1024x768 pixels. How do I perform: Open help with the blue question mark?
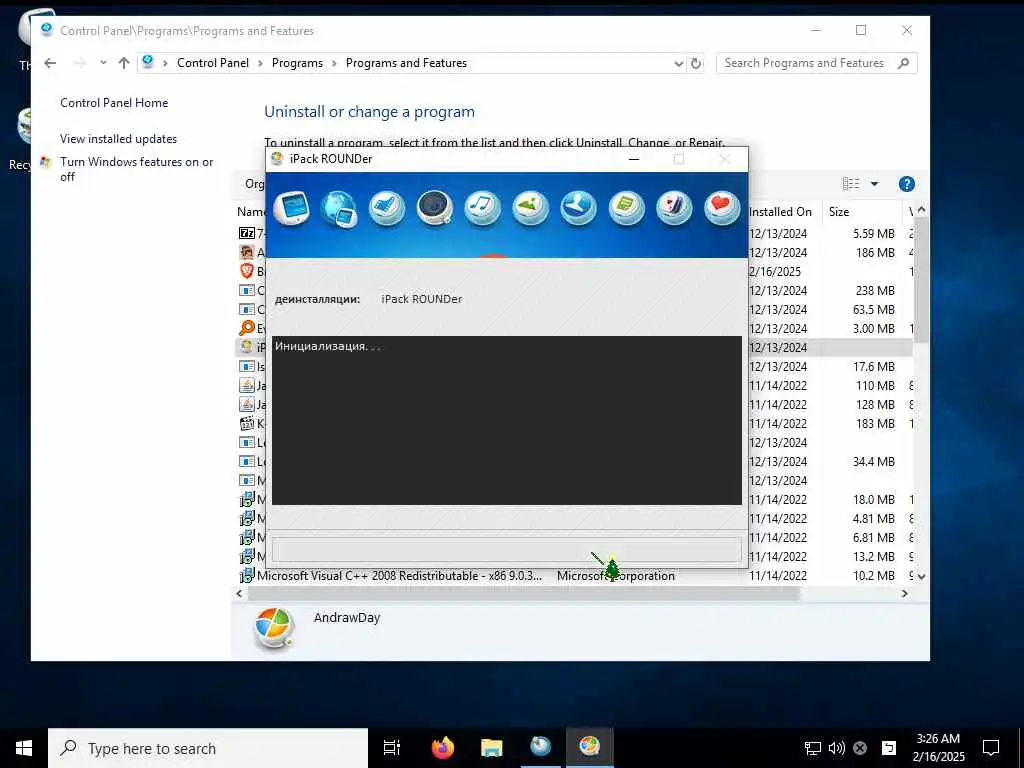[x=906, y=184]
